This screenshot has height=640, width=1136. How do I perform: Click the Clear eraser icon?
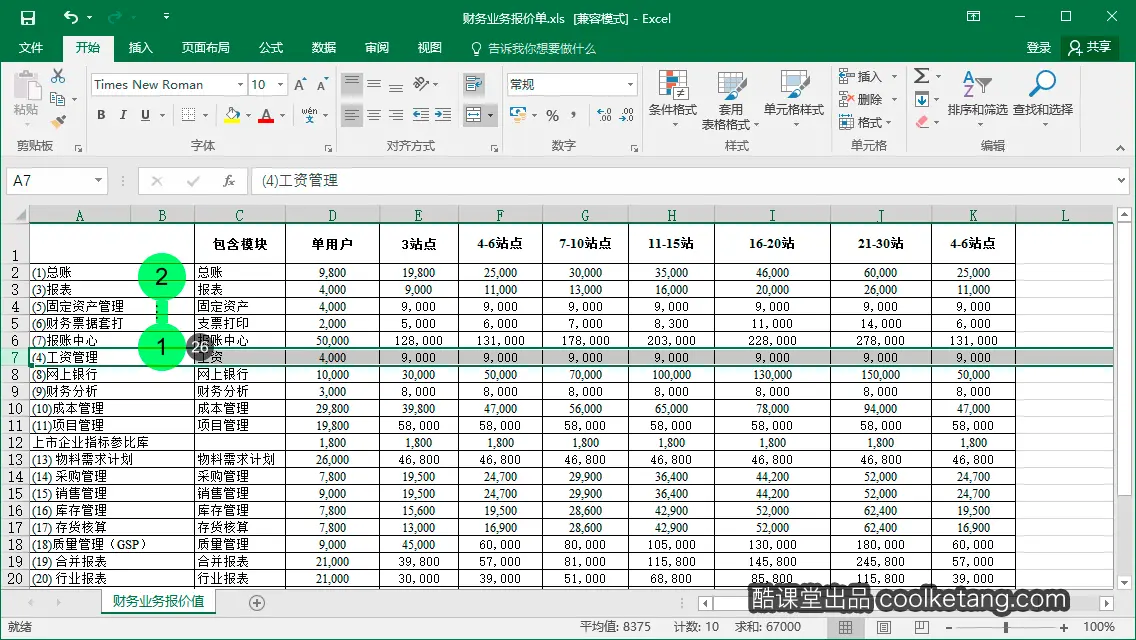click(922, 122)
